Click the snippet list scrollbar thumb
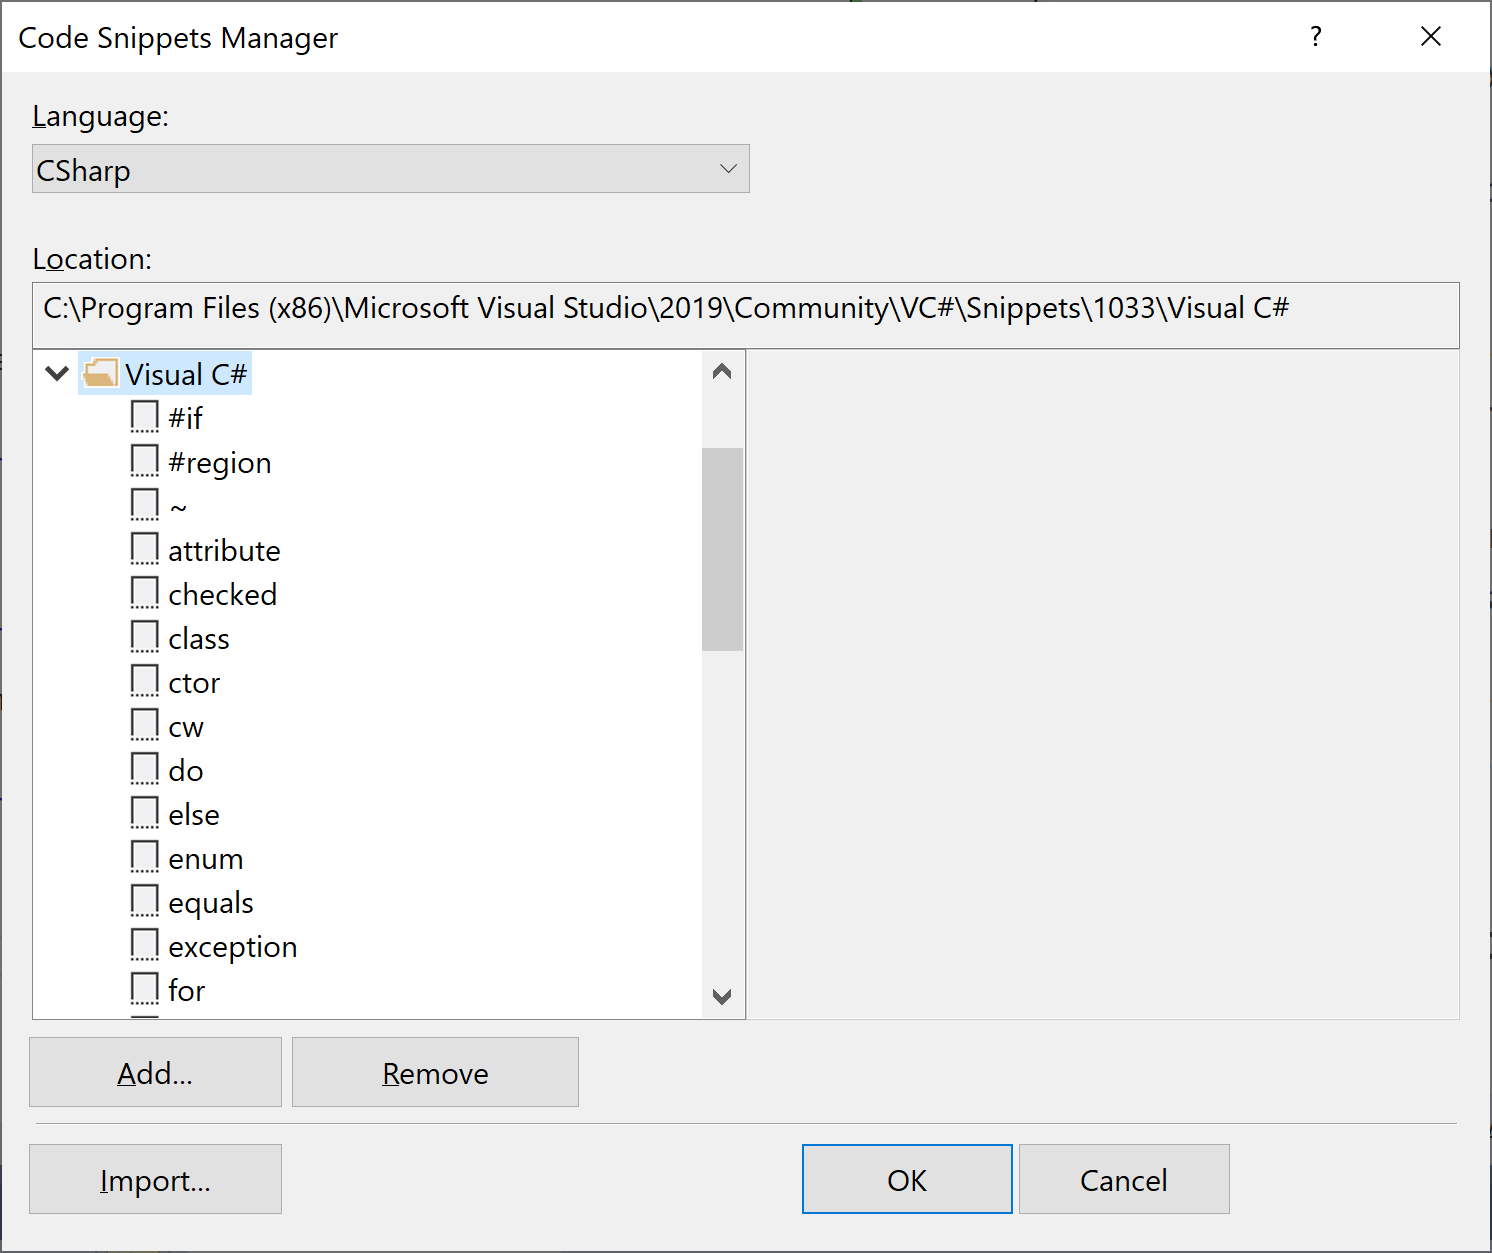The width and height of the screenshot is (1492, 1253). pyautogui.click(x=722, y=549)
